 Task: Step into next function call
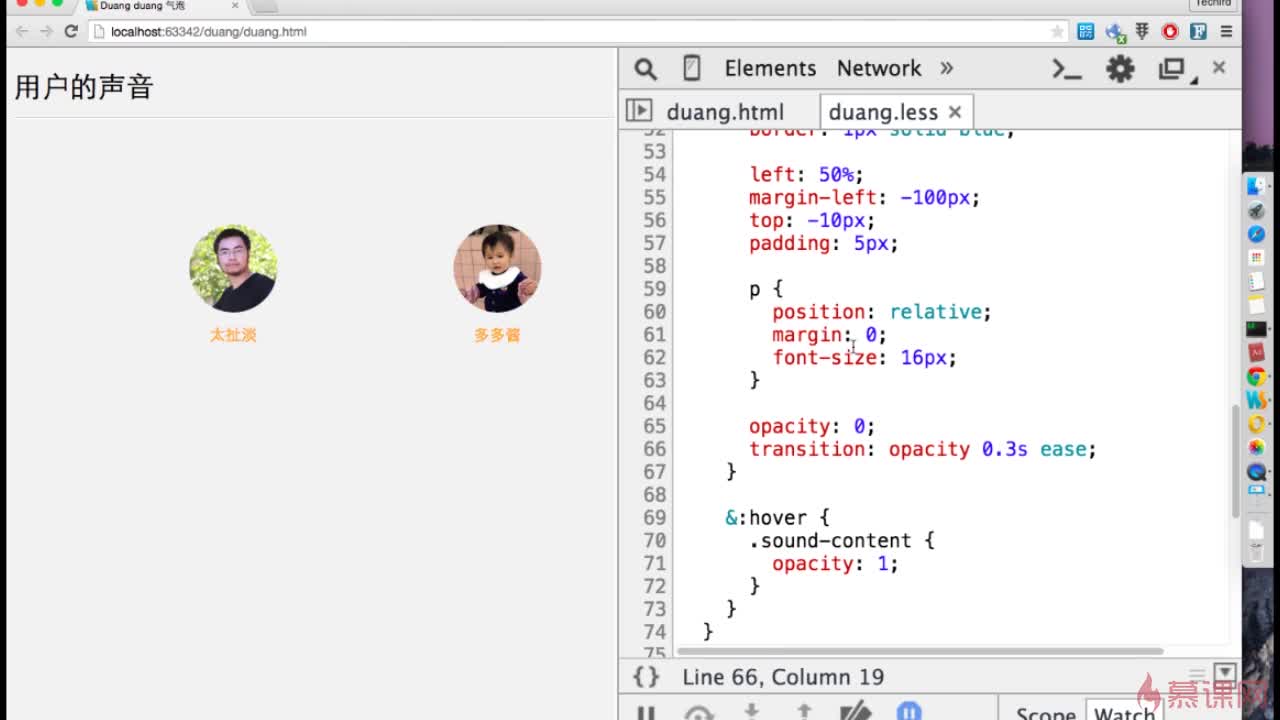[x=751, y=712]
